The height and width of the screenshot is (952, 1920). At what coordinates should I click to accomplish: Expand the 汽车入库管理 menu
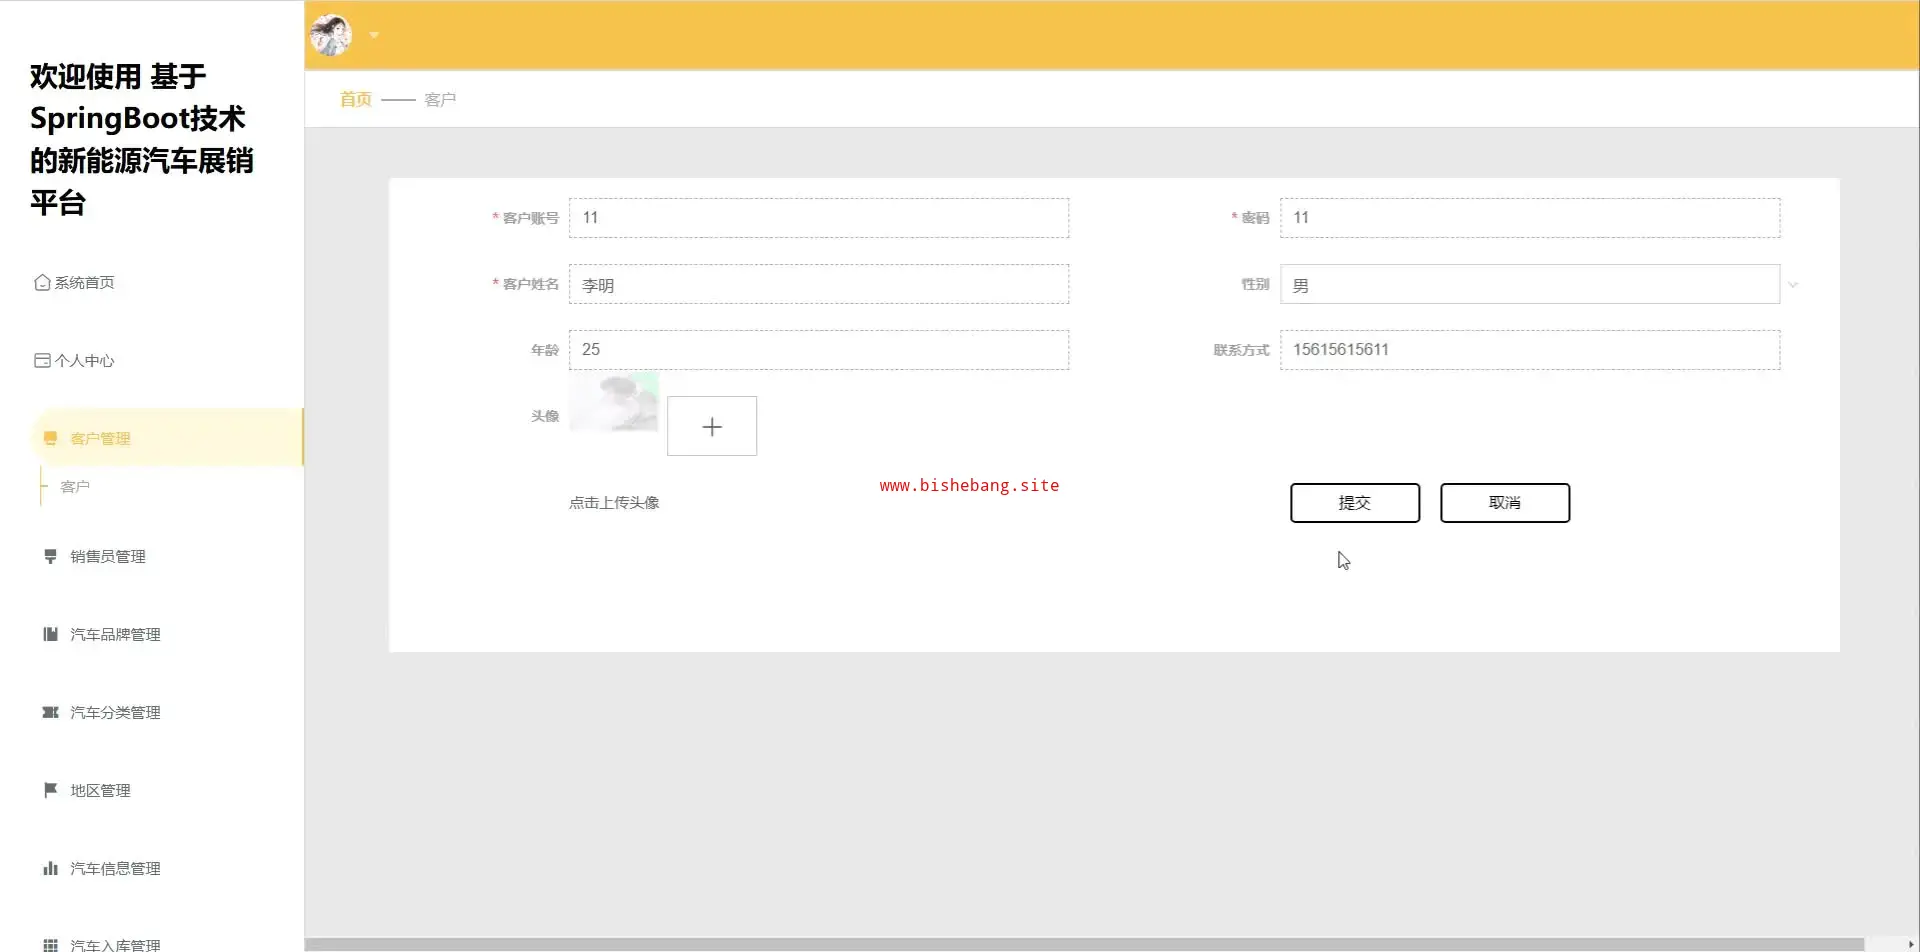(x=115, y=945)
